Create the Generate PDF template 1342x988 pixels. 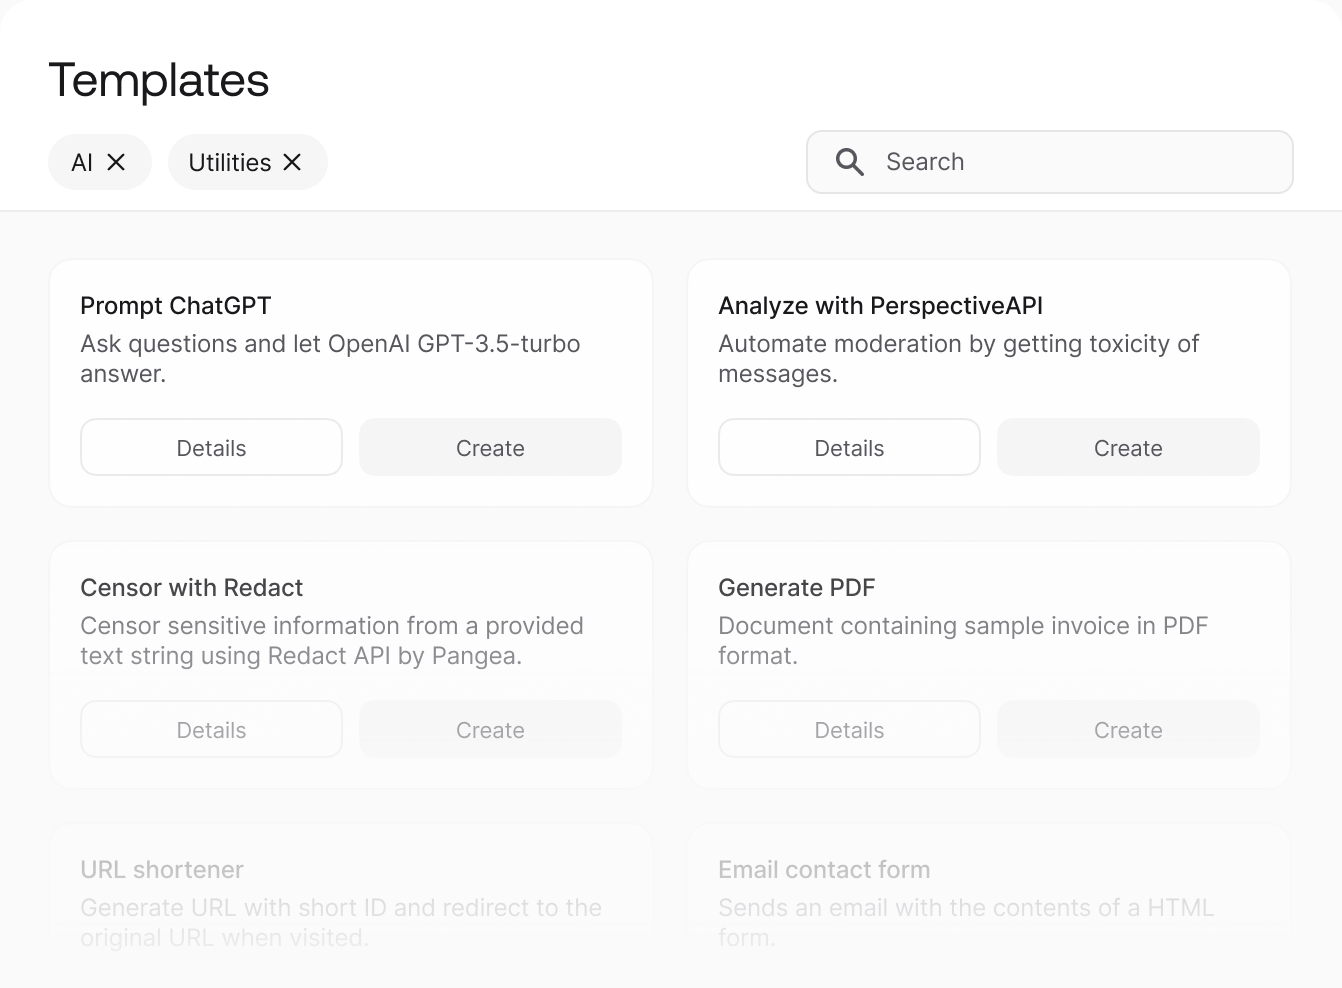tap(1128, 730)
